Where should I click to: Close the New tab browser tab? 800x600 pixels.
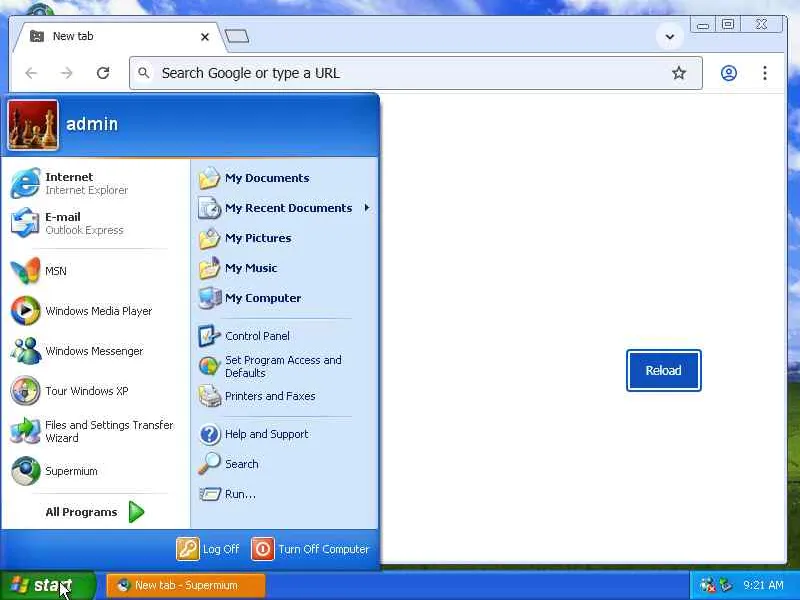pyautogui.click(x=205, y=37)
